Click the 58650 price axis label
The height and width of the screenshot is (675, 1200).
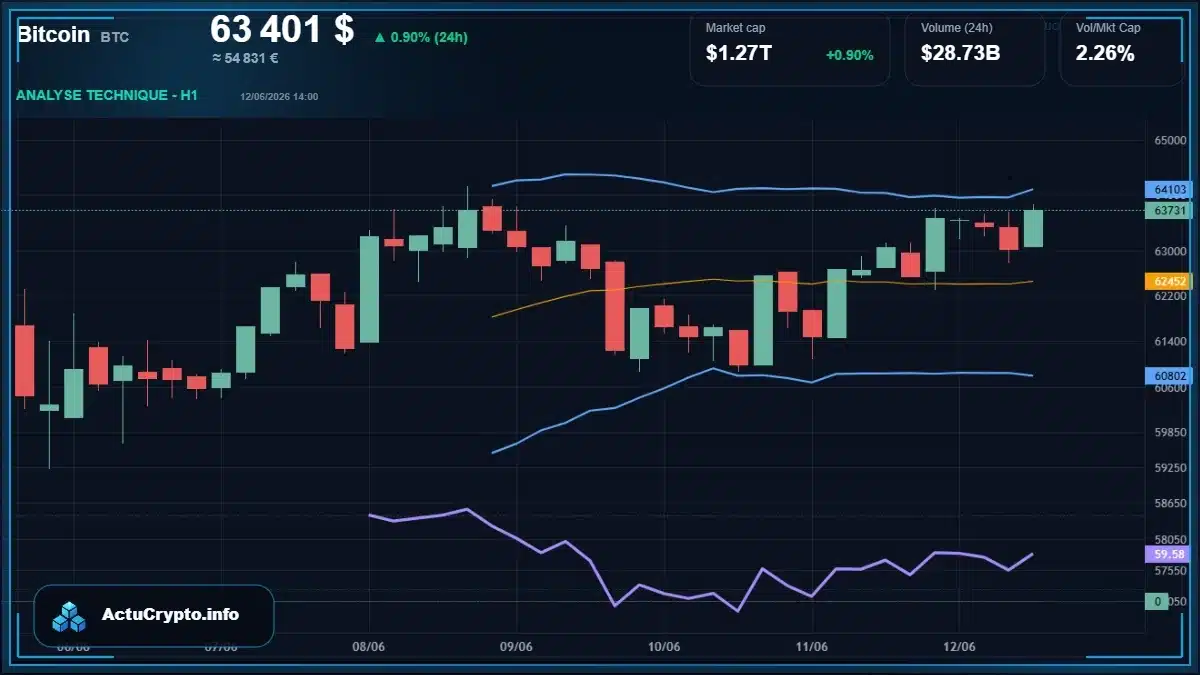click(1170, 504)
